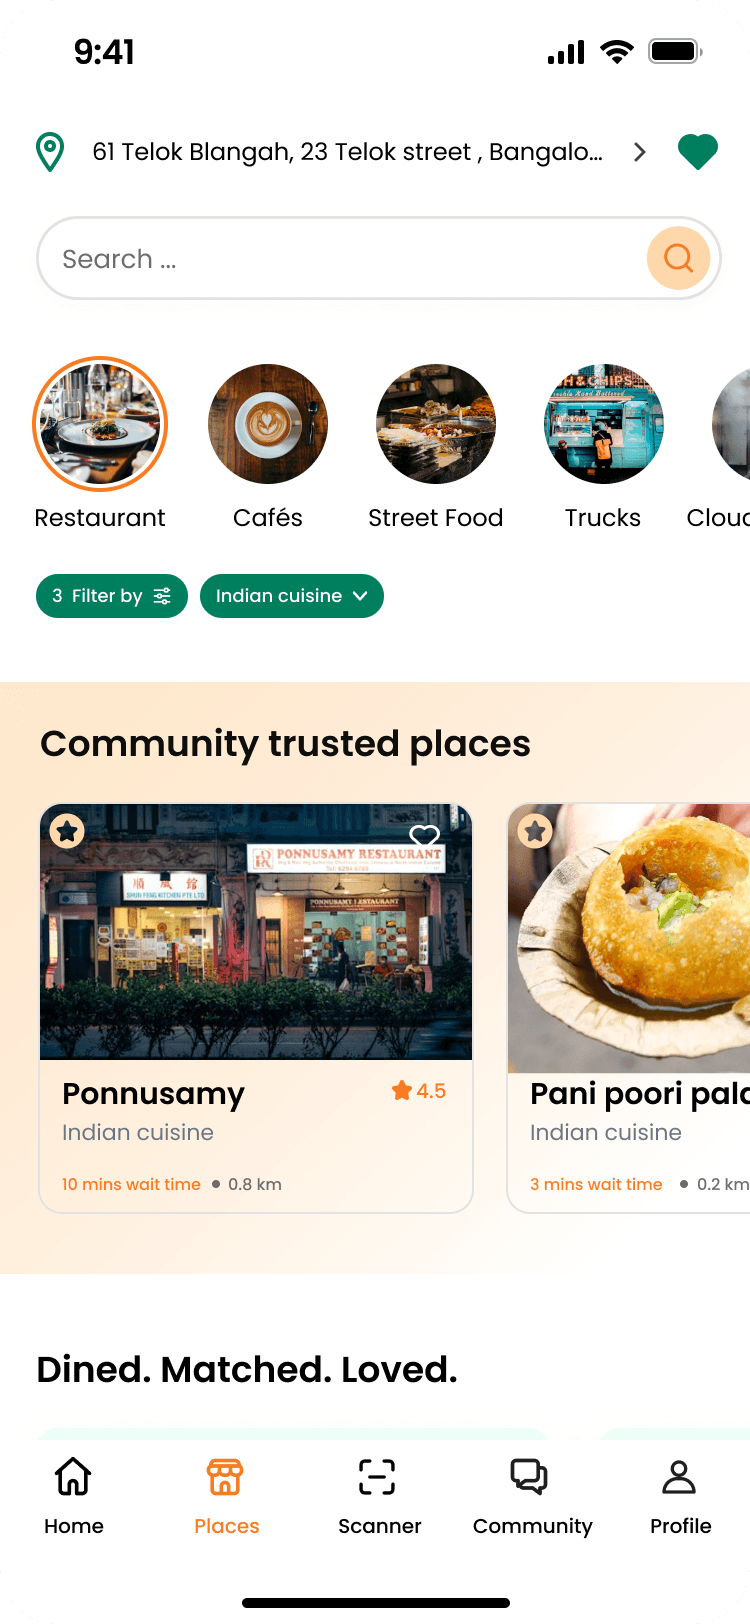The width and height of the screenshot is (750, 1624).
Task: Click the green location pin icon
Action: [50, 152]
